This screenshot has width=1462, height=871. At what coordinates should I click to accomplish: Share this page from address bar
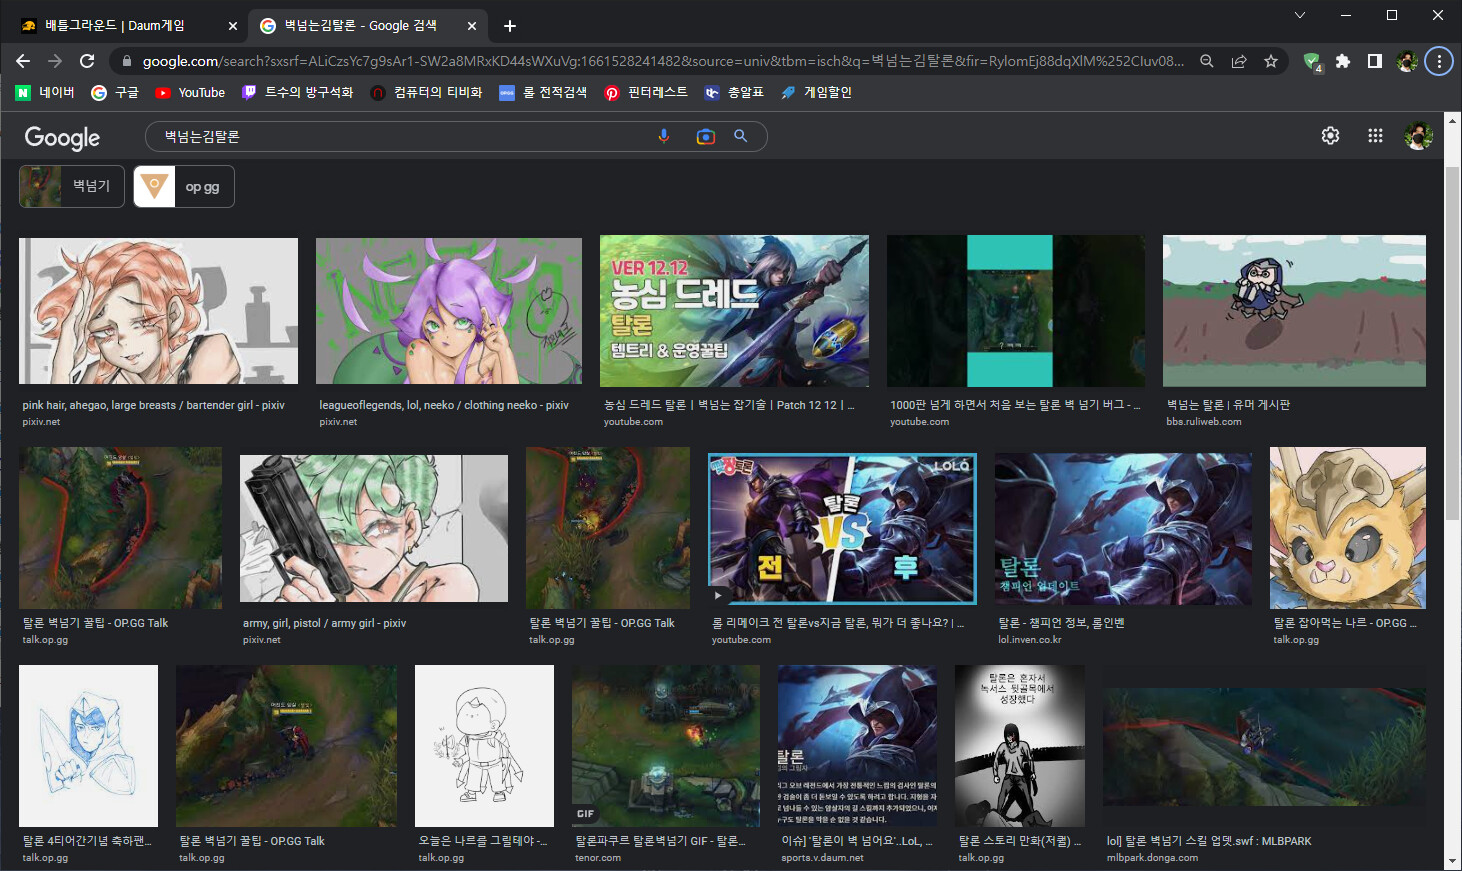[1239, 61]
